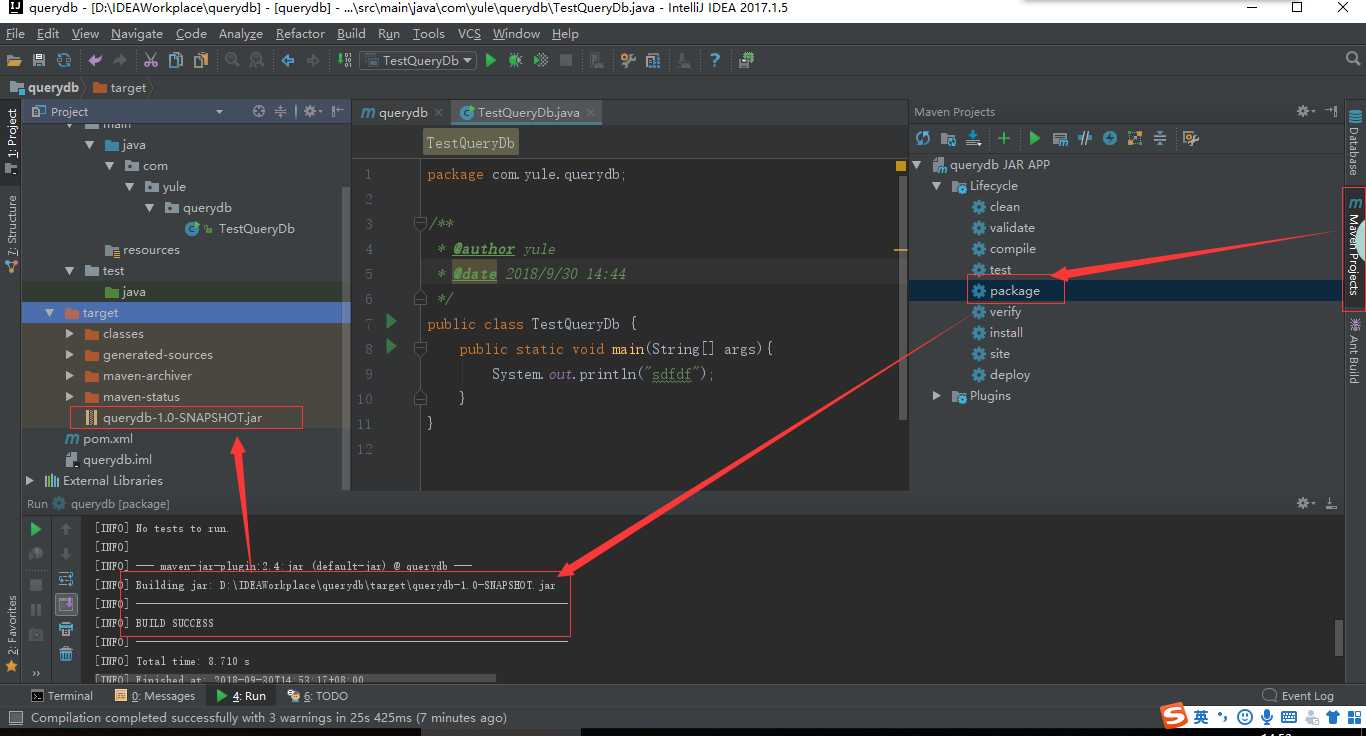Click the Copy icon in main toolbar

point(176,60)
